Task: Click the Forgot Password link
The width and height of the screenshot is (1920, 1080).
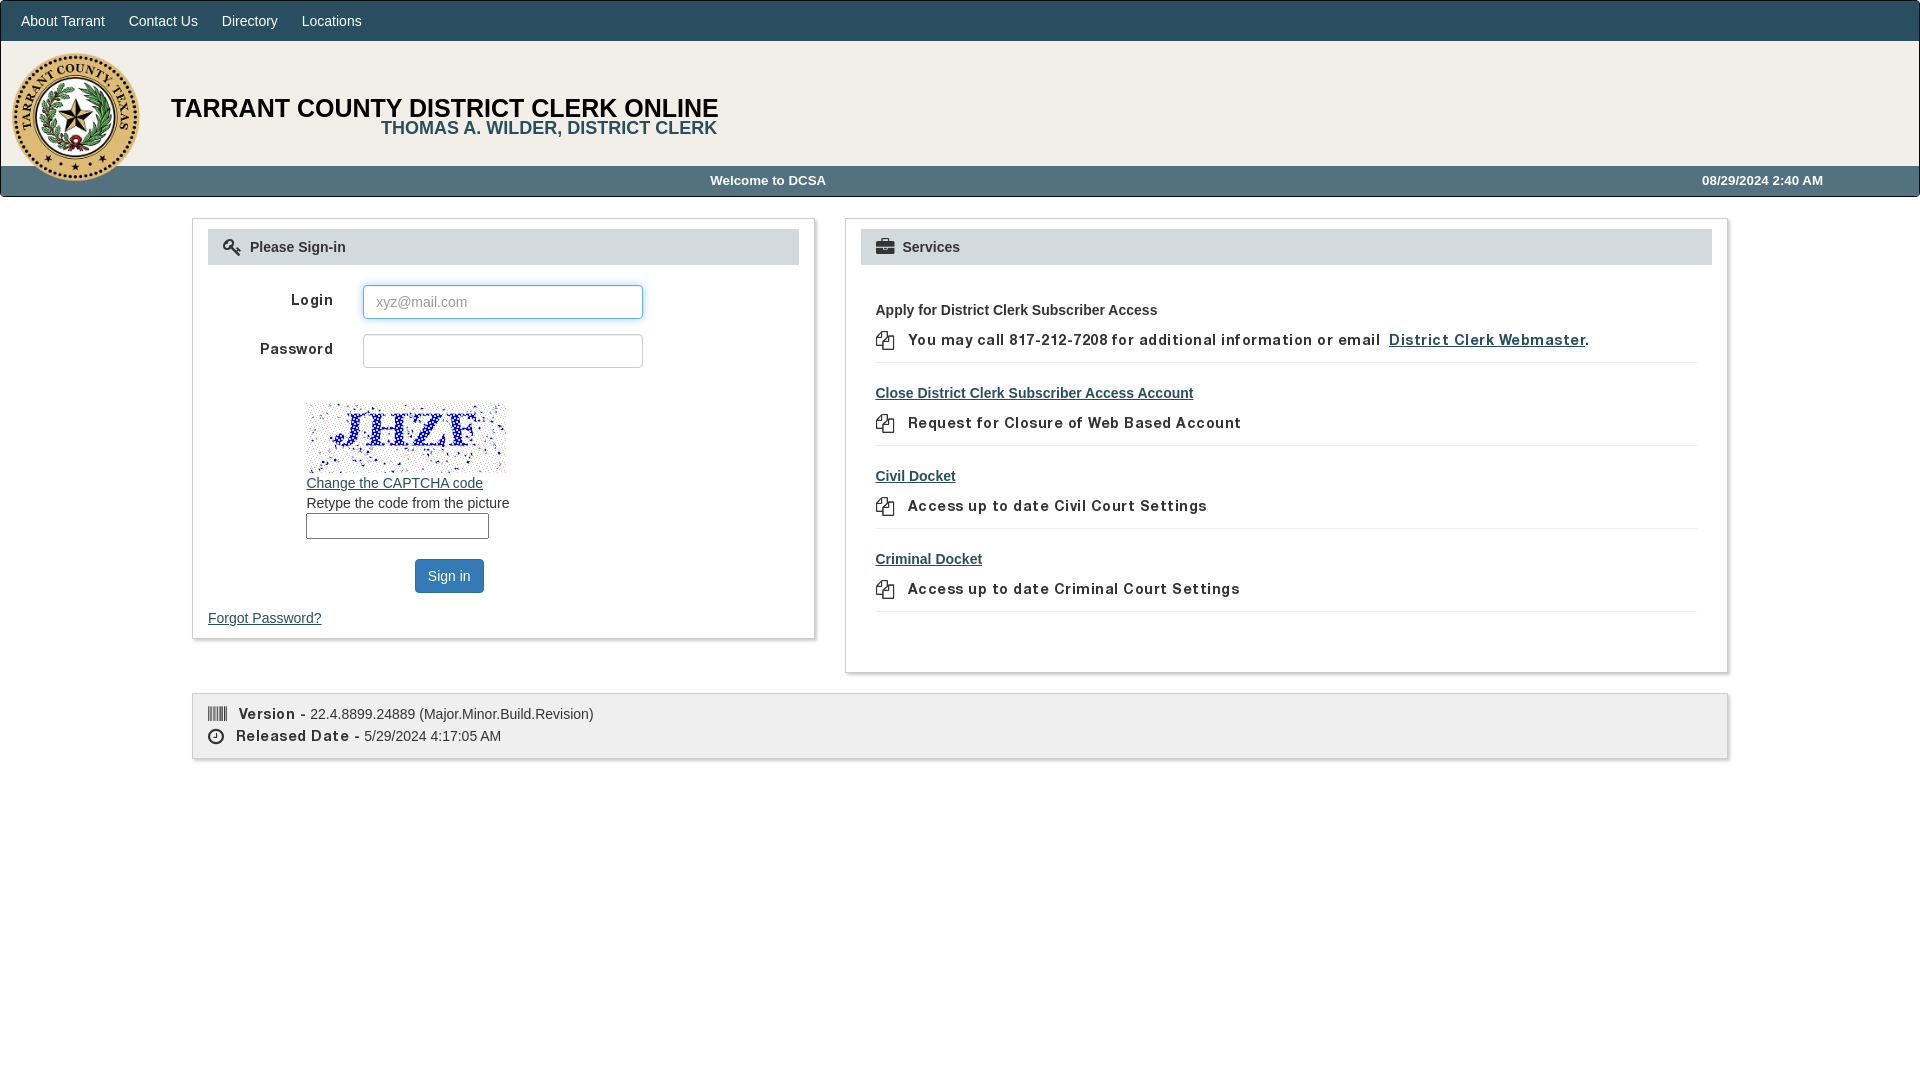Action: pyautogui.click(x=265, y=617)
